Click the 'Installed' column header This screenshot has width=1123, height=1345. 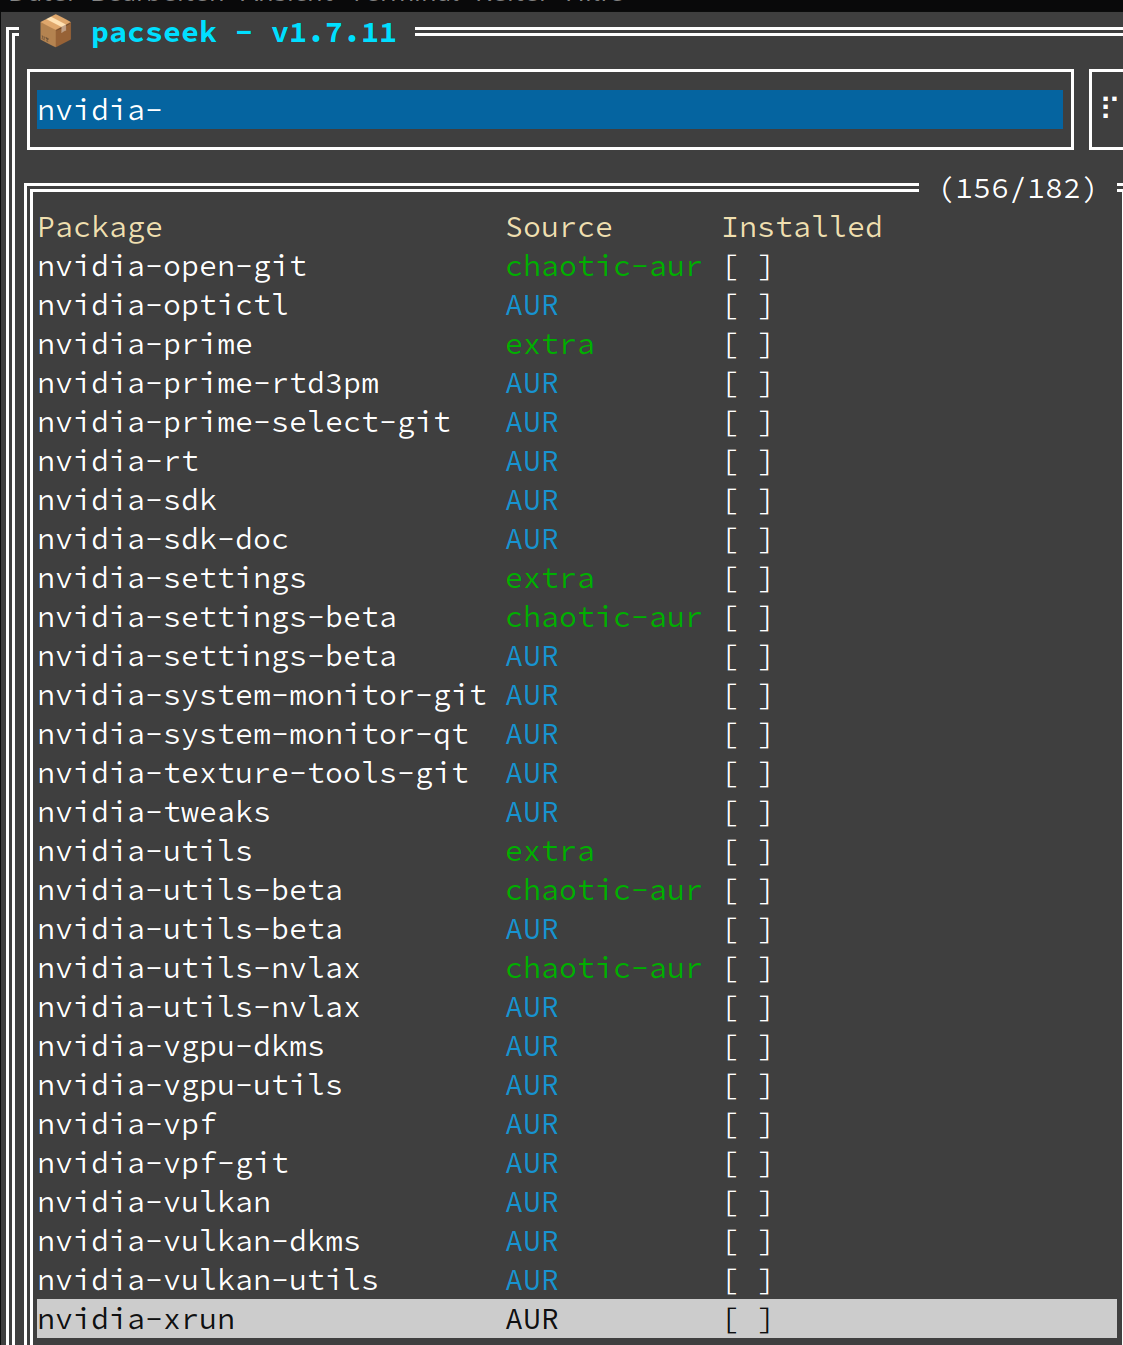(802, 228)
